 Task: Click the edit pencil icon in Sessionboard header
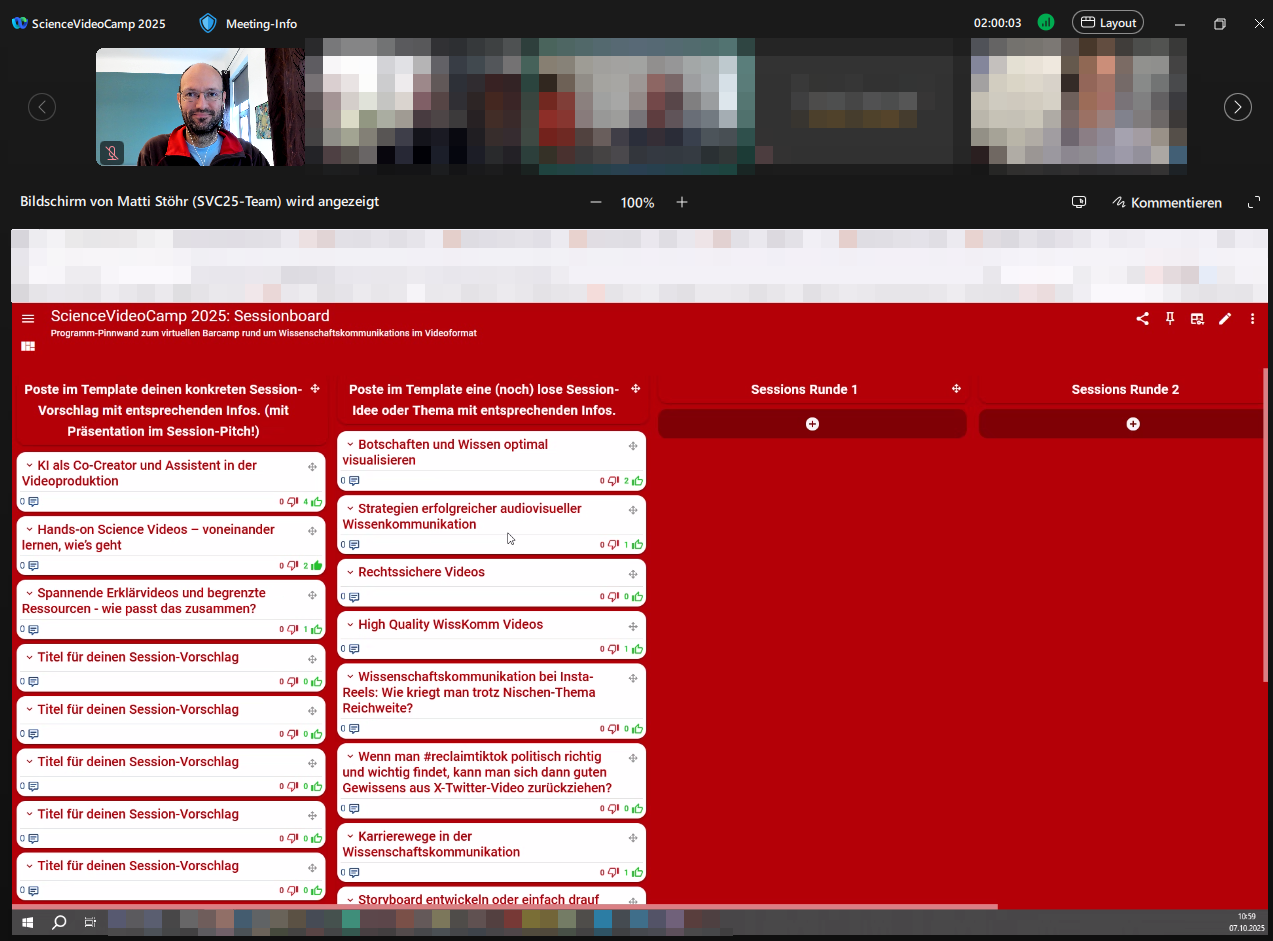(x=1225, y=319)
